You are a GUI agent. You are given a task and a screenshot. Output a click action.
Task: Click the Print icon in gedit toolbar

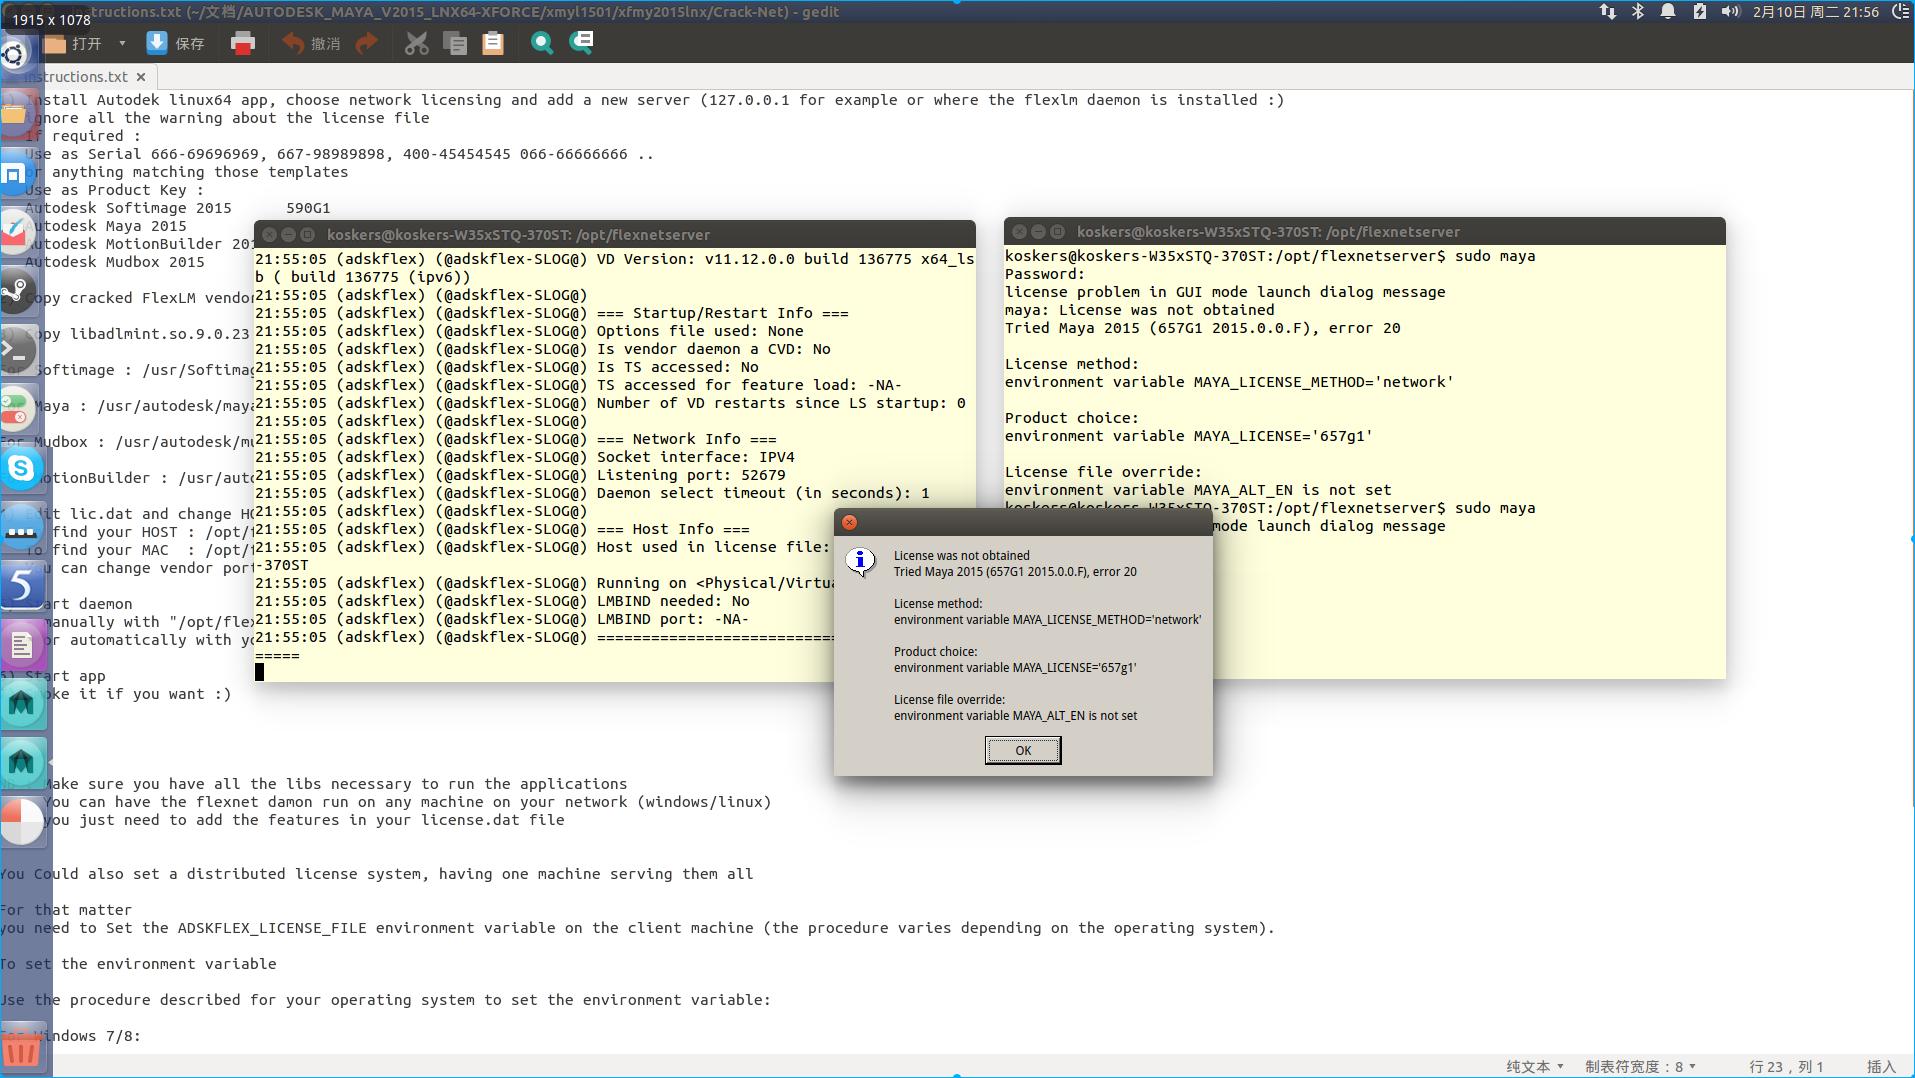click(x=243, y=43)
